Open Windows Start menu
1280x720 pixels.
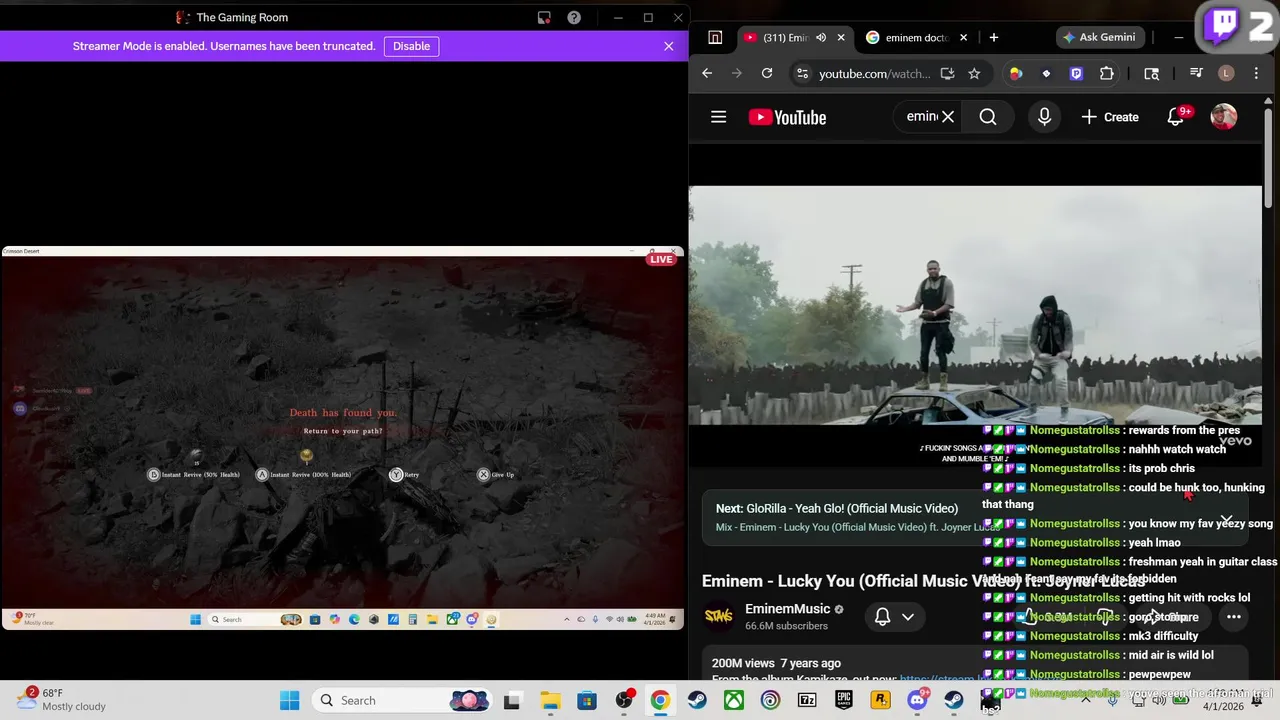pos(289,700)
